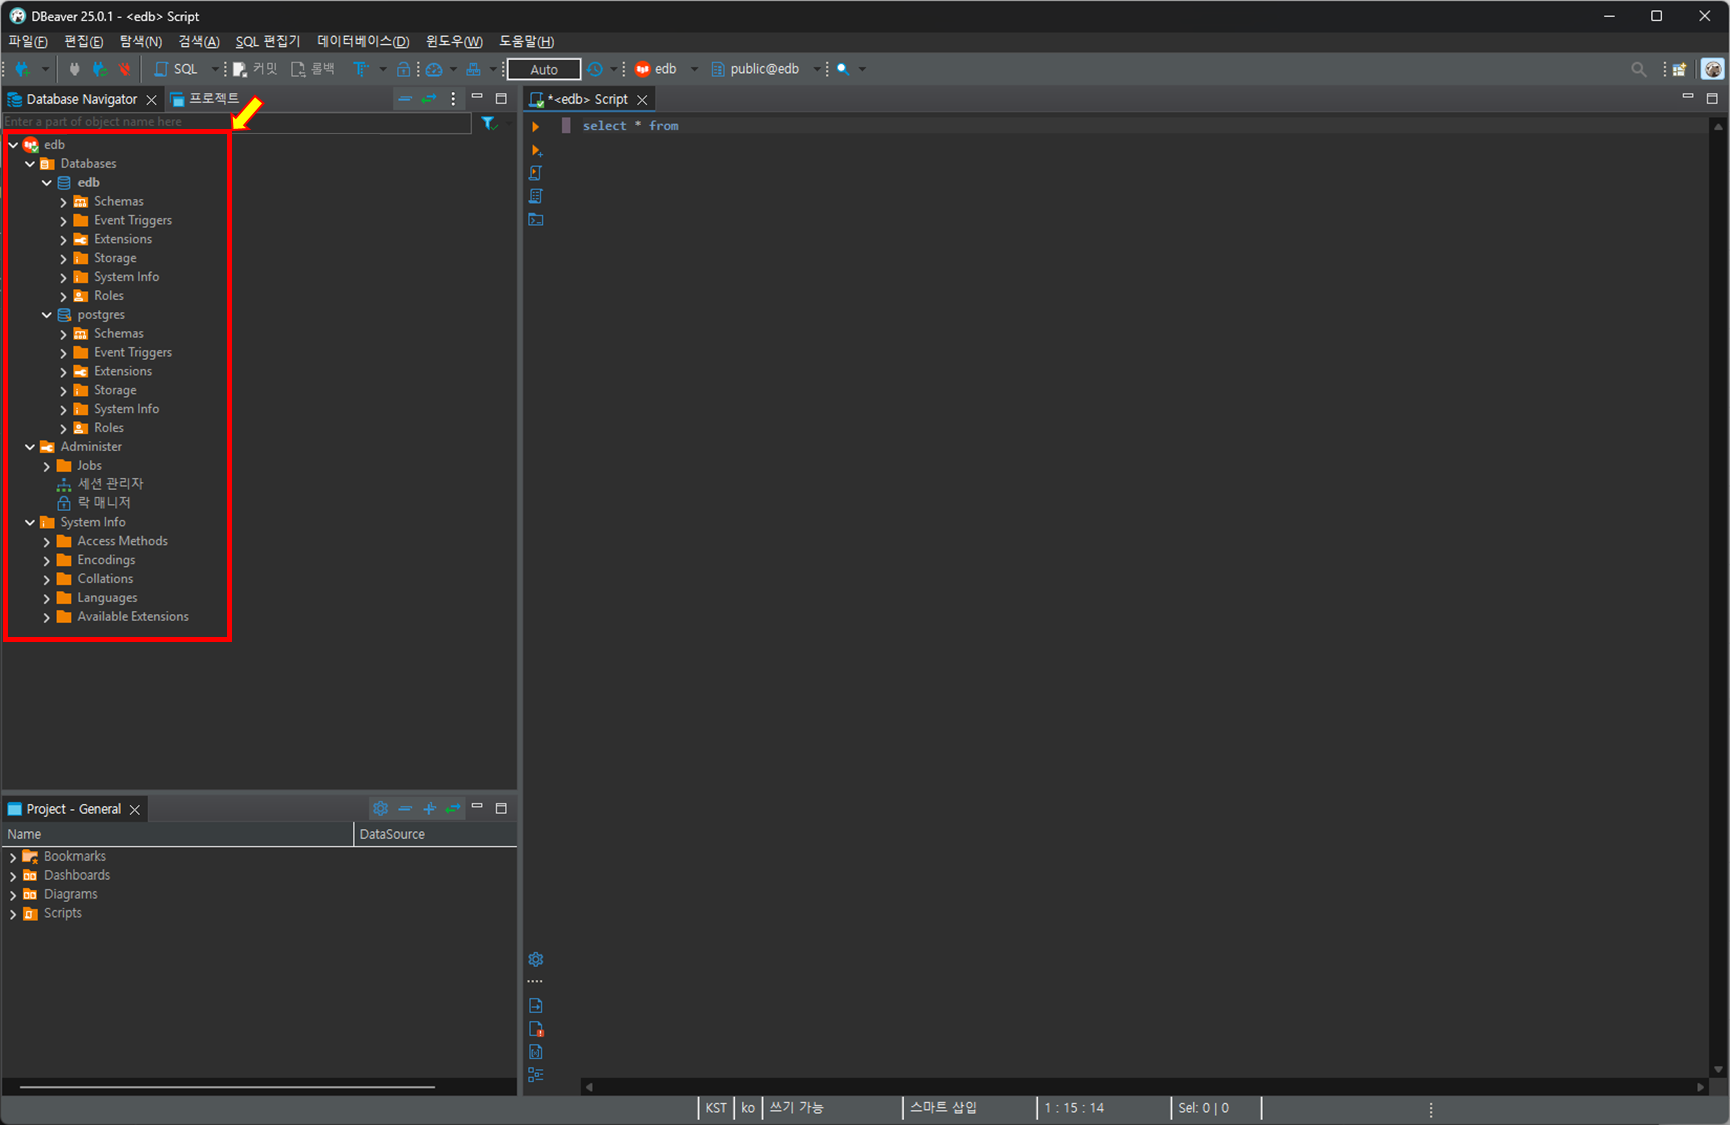Expand the Scripts folder in Project panel
1730x1125 pixels.
(x=13, y=914)
